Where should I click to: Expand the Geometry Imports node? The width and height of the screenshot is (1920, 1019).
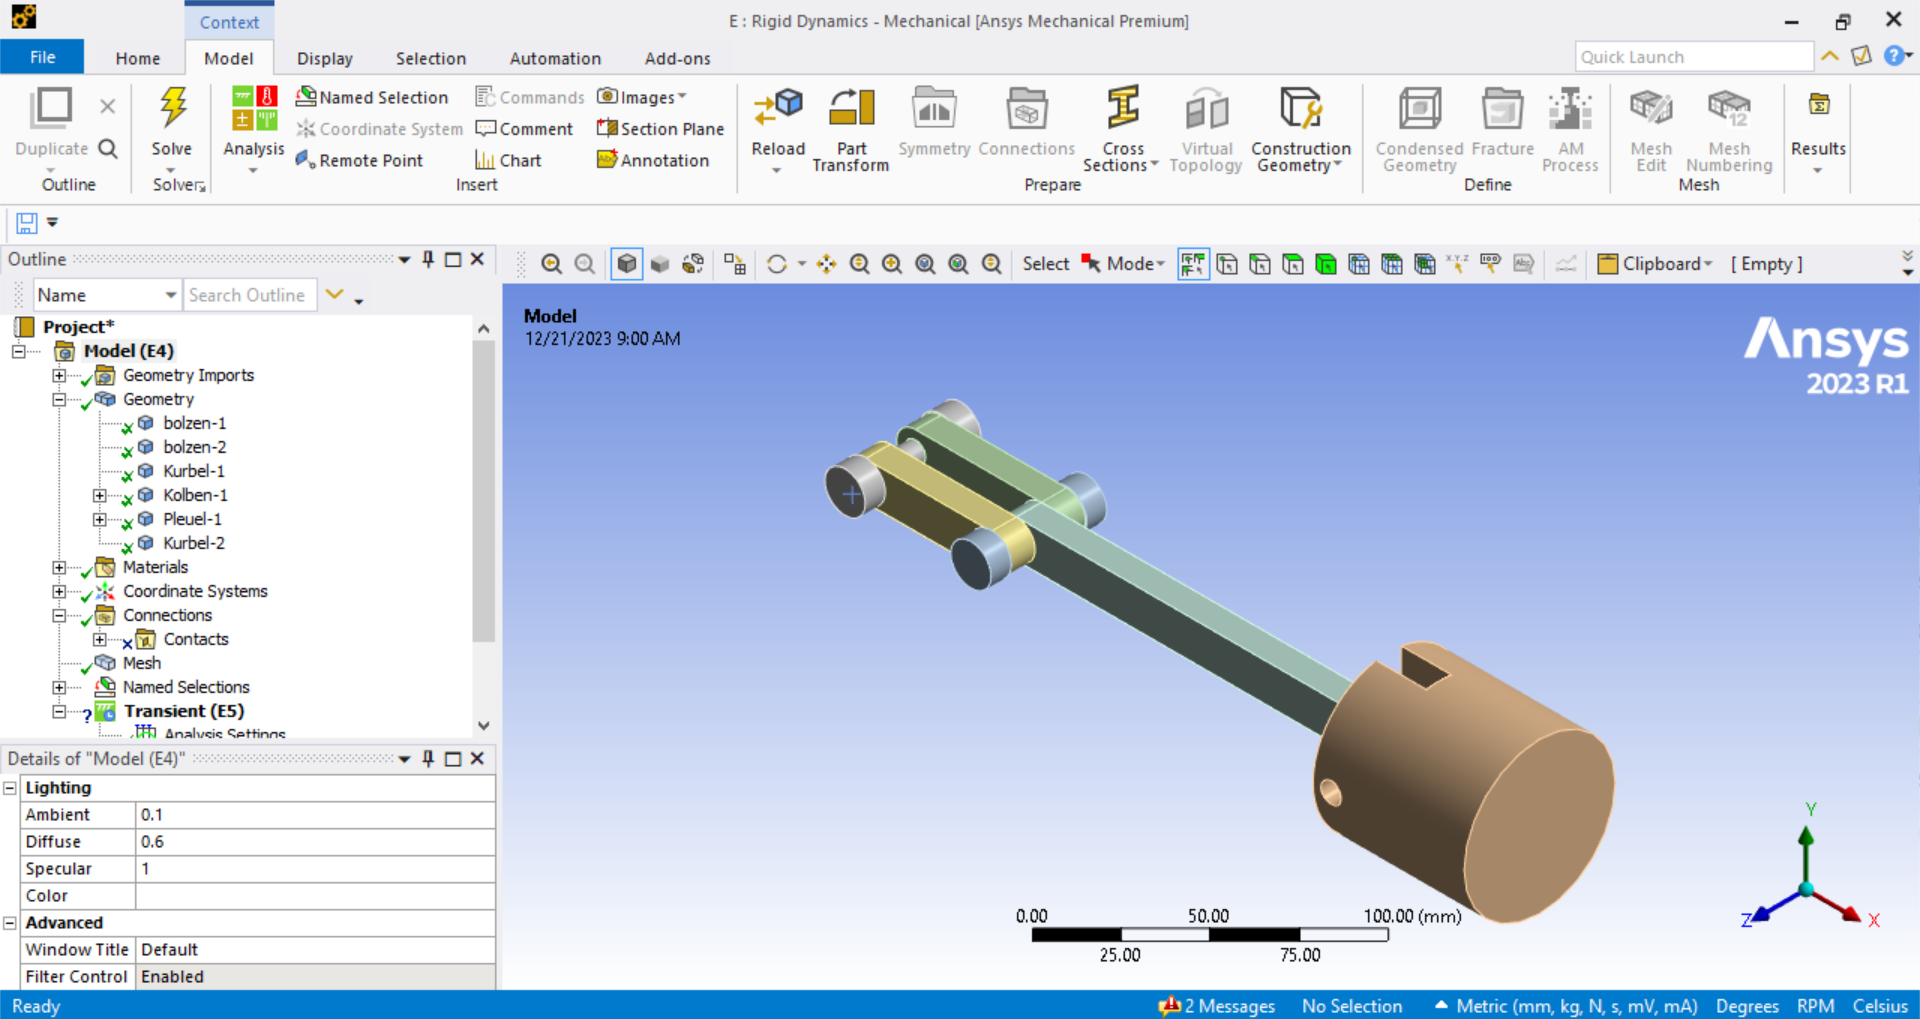pos(59,376)
